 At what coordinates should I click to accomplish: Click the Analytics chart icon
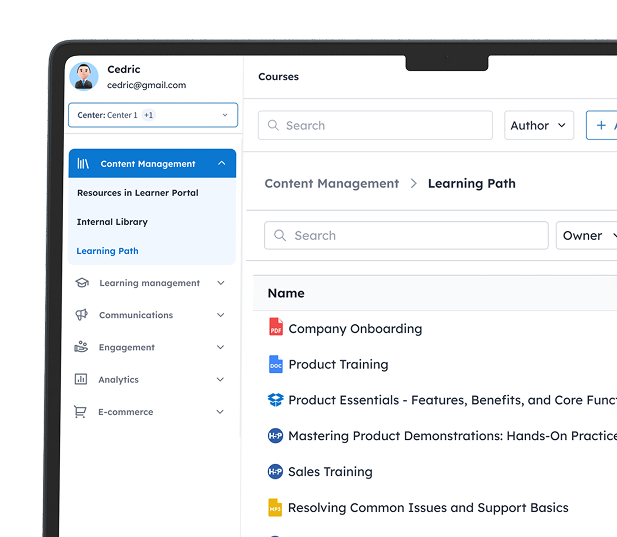click(81, 379)
